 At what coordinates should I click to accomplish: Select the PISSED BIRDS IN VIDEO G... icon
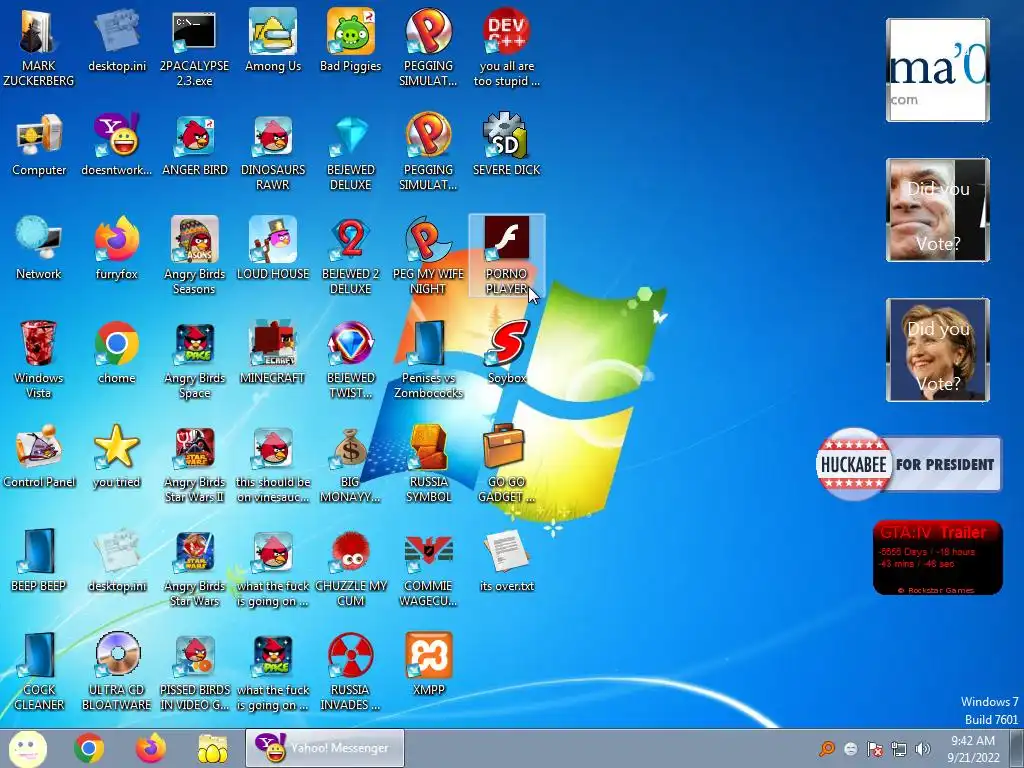(194, 671)
